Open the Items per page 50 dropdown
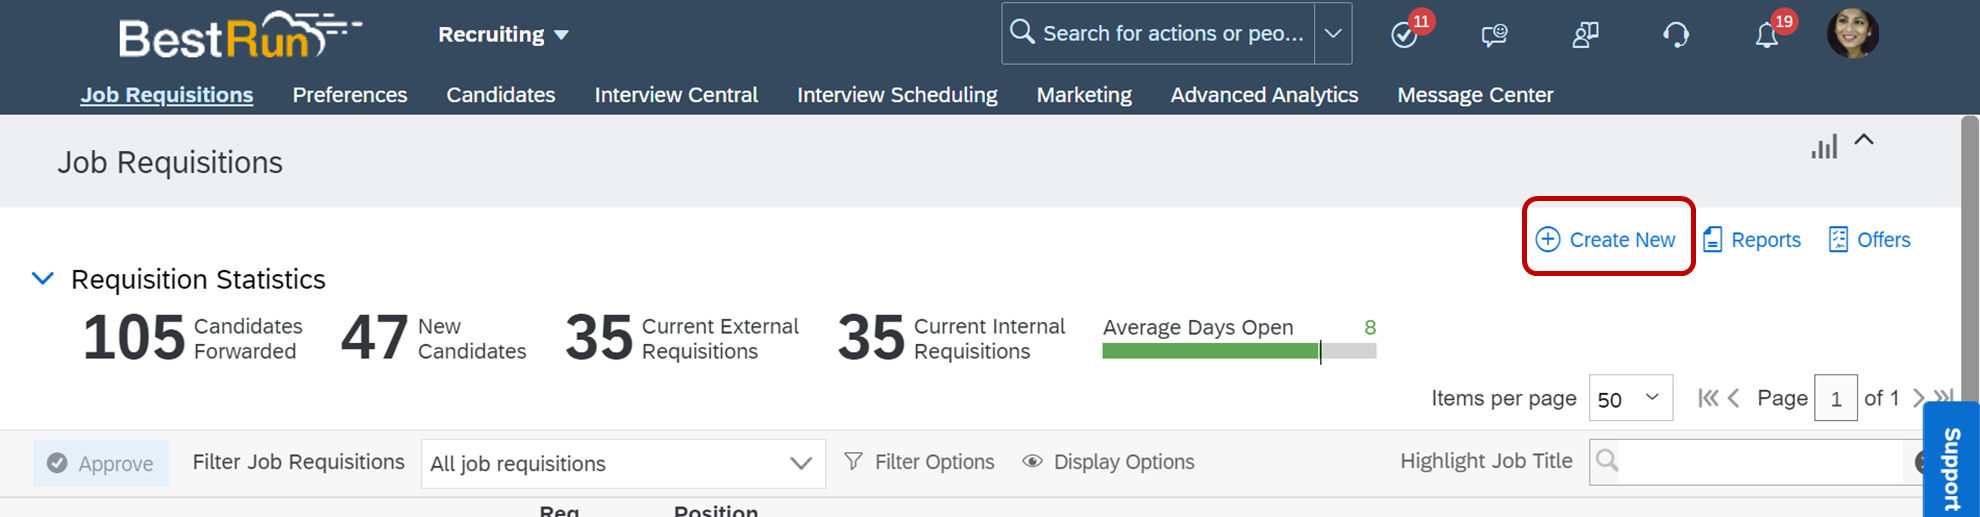 (x=1630, y=398)
